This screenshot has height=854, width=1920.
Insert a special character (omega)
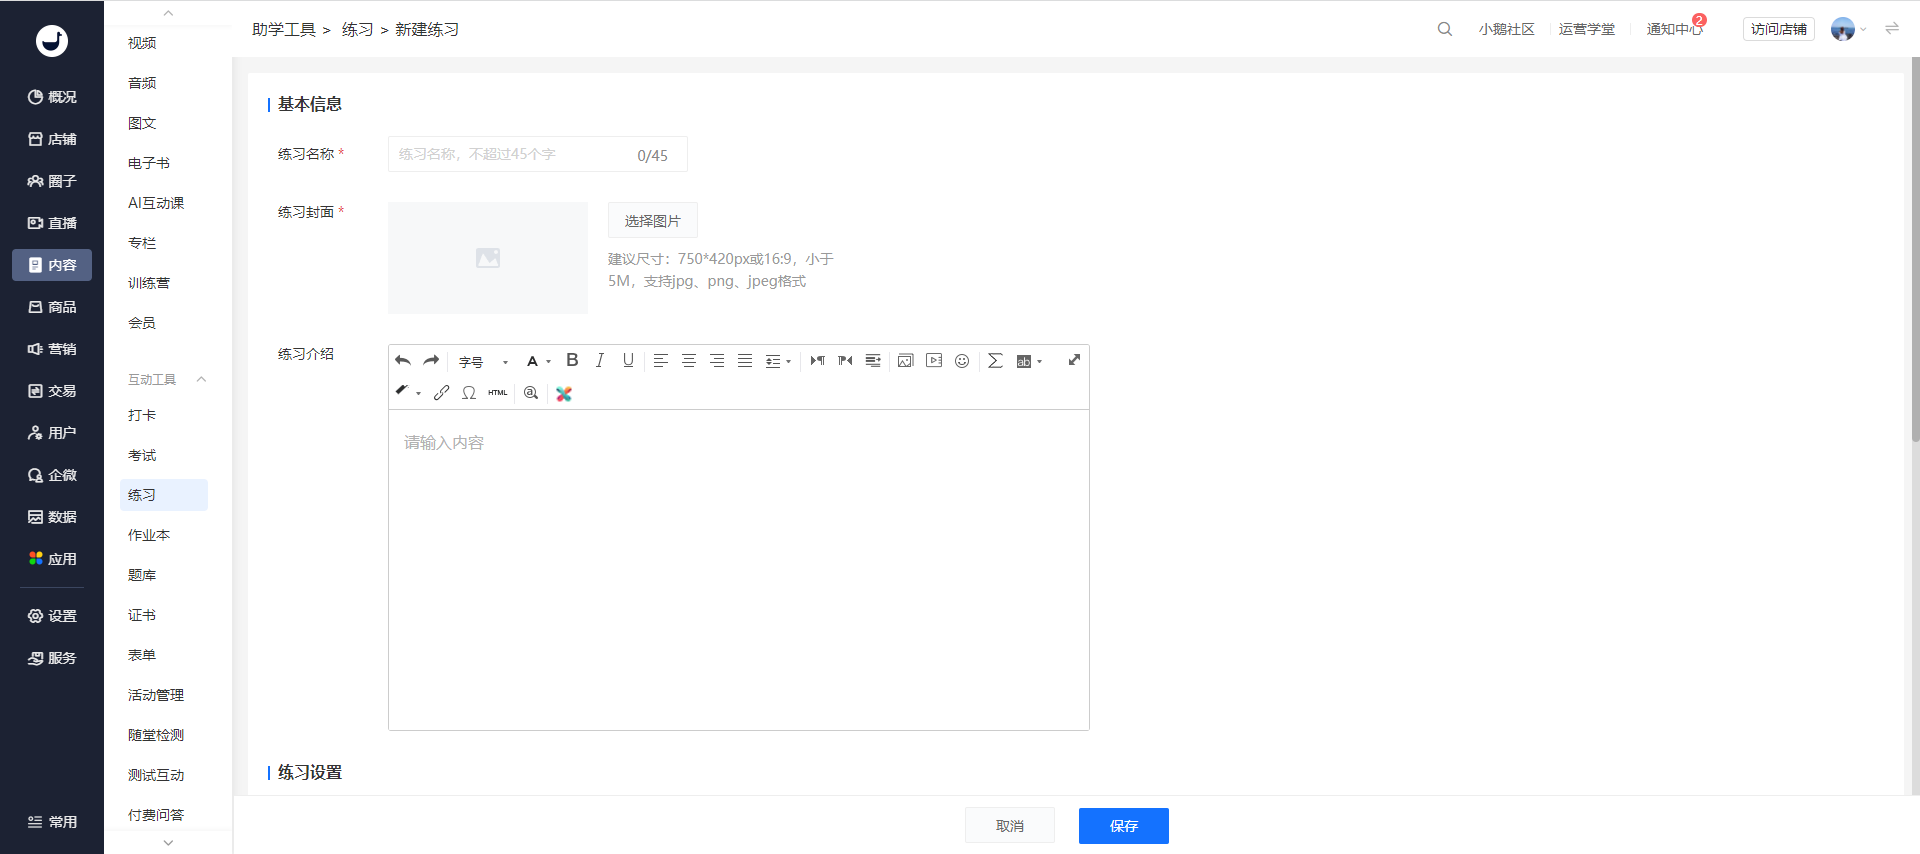469,393
